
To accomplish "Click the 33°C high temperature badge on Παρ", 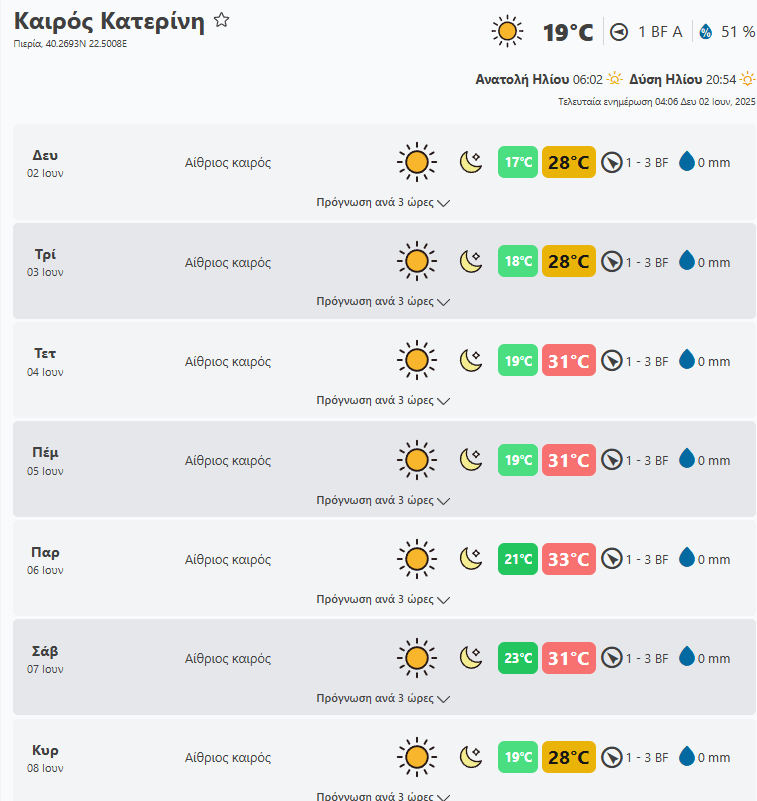I will tap(569, 559).
